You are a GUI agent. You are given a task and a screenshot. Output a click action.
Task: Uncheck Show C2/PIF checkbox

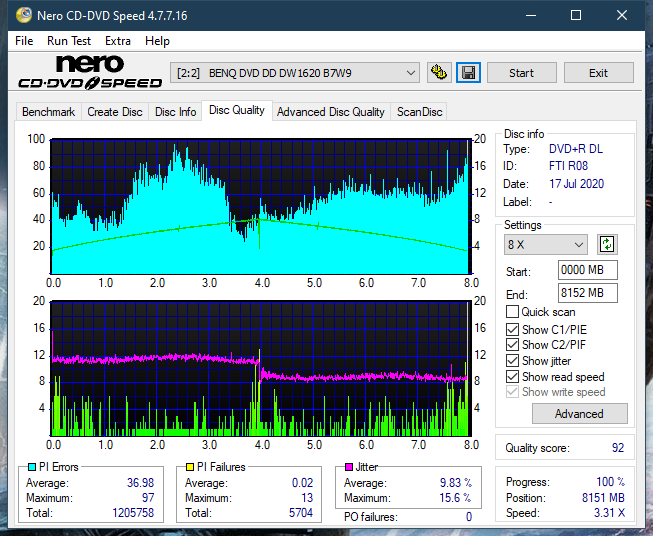pos(512,345)
